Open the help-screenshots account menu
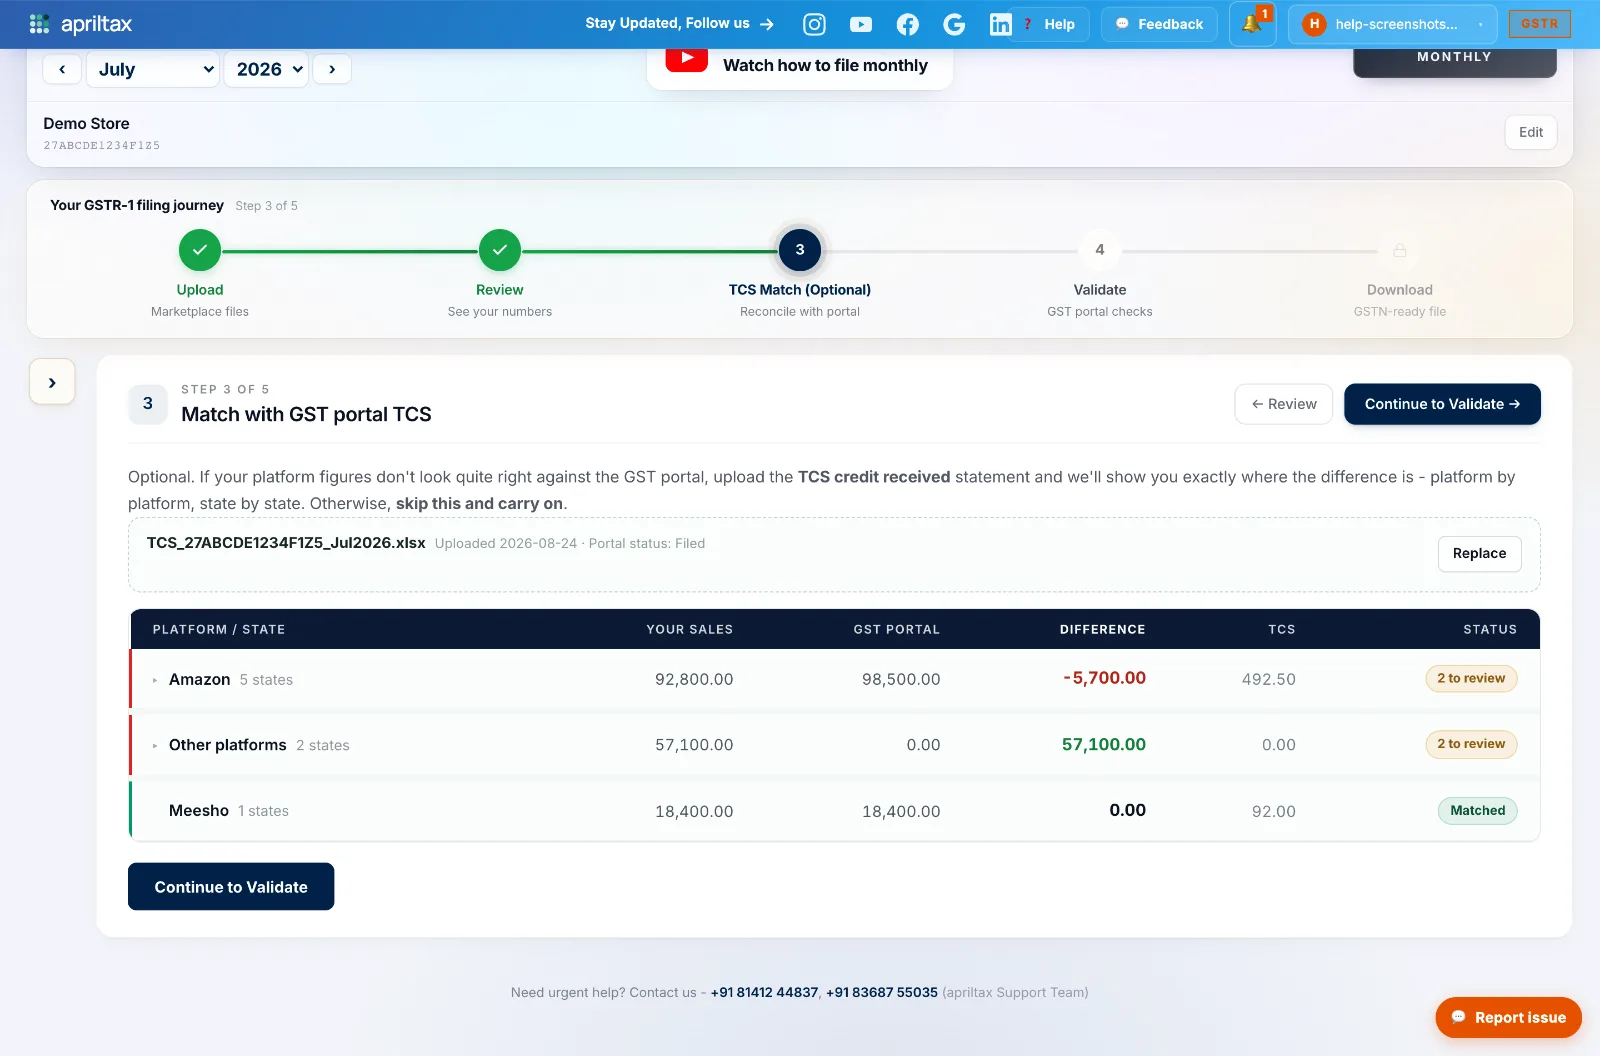The height and width of the screenshot is (1056, 1600). point(1393,24)
